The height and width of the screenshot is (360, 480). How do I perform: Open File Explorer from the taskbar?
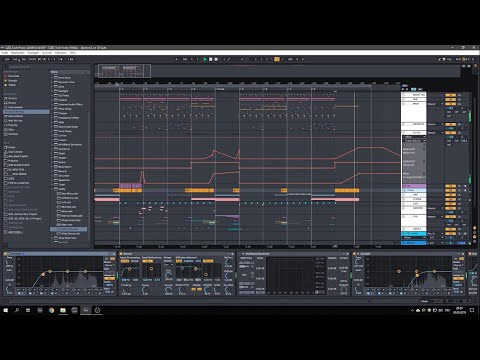(x=63, y=310)
